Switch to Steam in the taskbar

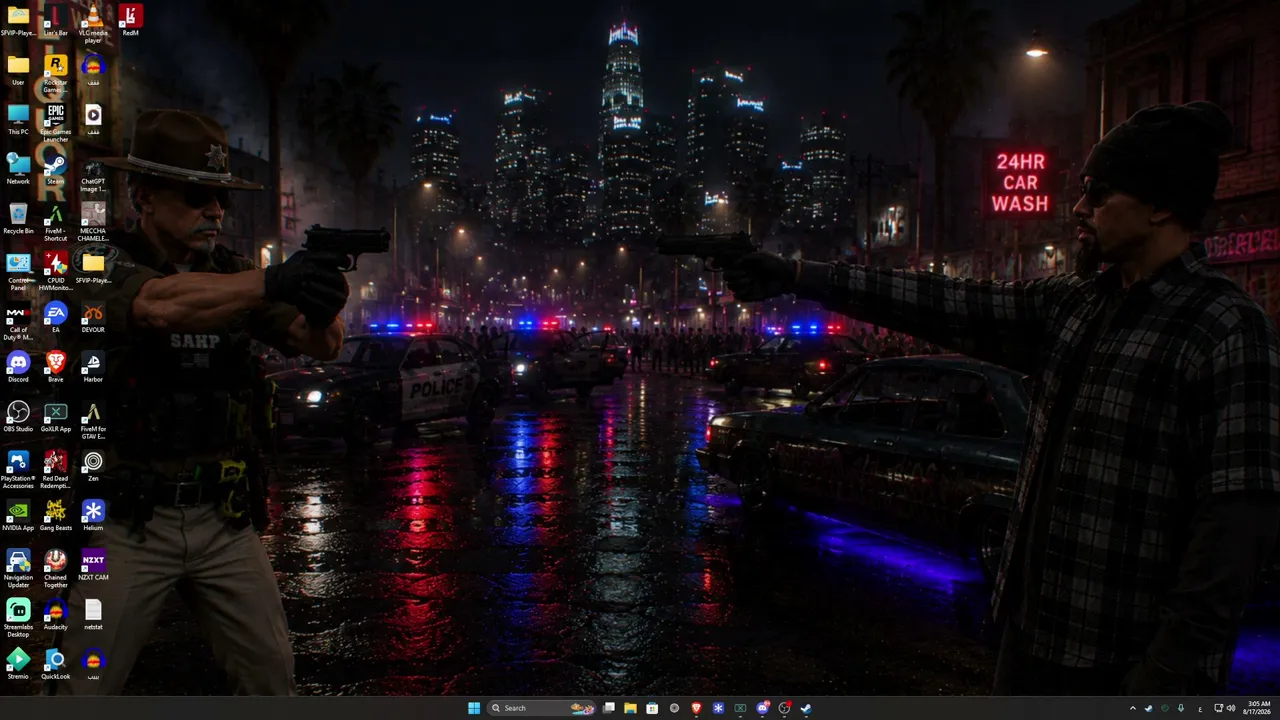pos(806,708)
